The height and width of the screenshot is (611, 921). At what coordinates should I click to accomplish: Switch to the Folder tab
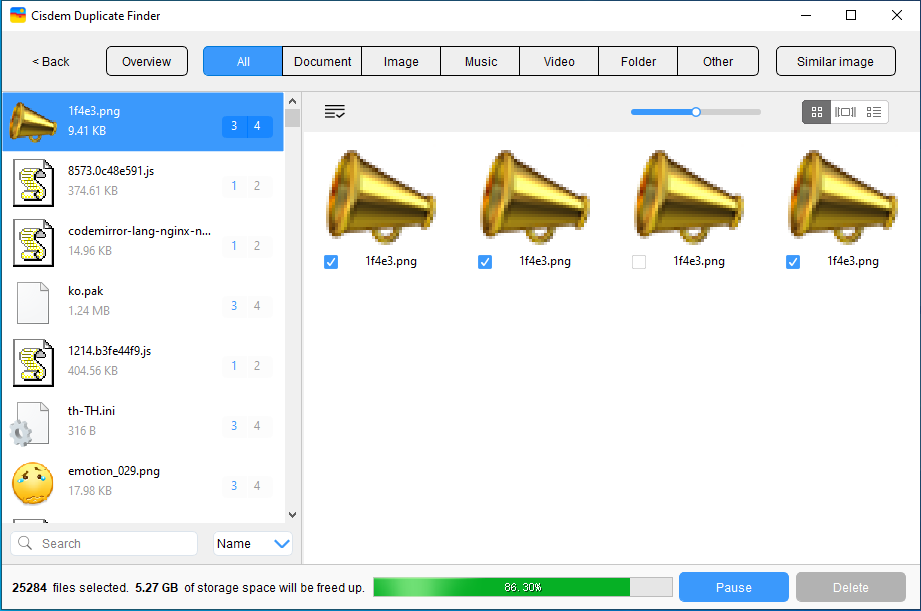(638, 61)
